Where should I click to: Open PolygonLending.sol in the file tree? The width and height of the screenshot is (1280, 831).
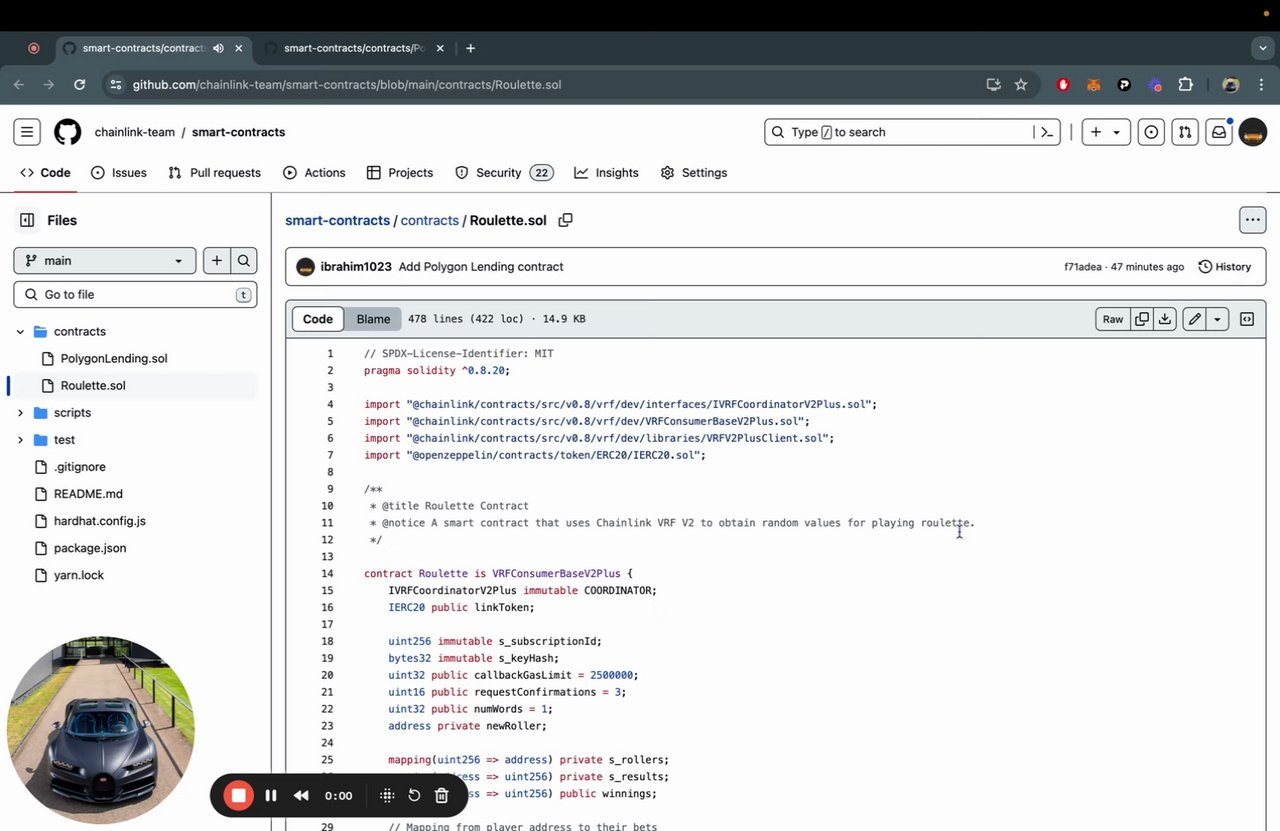click(114, 358)
